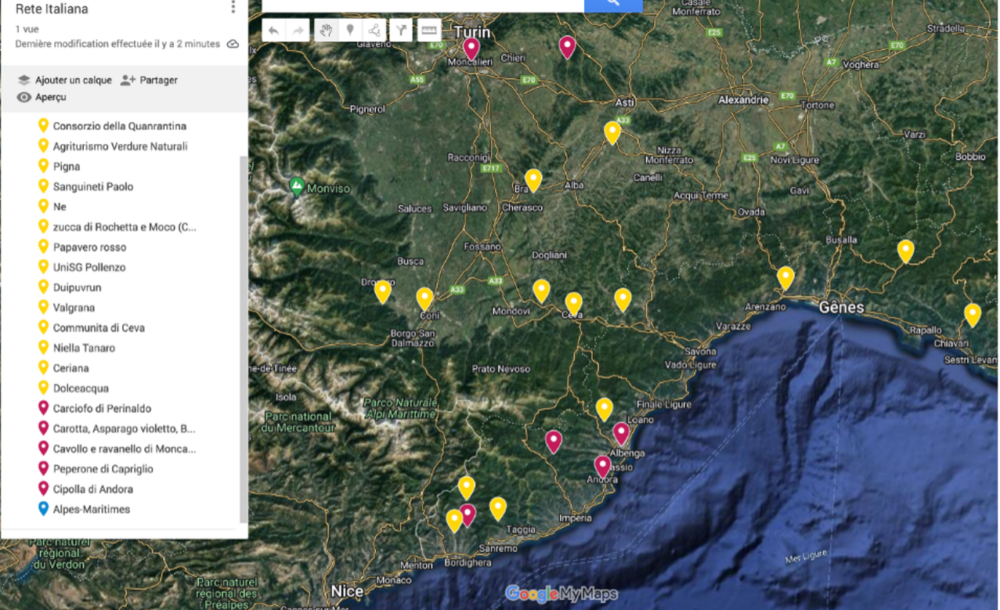
Task: Select the Pigna list entry
Action: pyautogui.click(x=66, y=167)
